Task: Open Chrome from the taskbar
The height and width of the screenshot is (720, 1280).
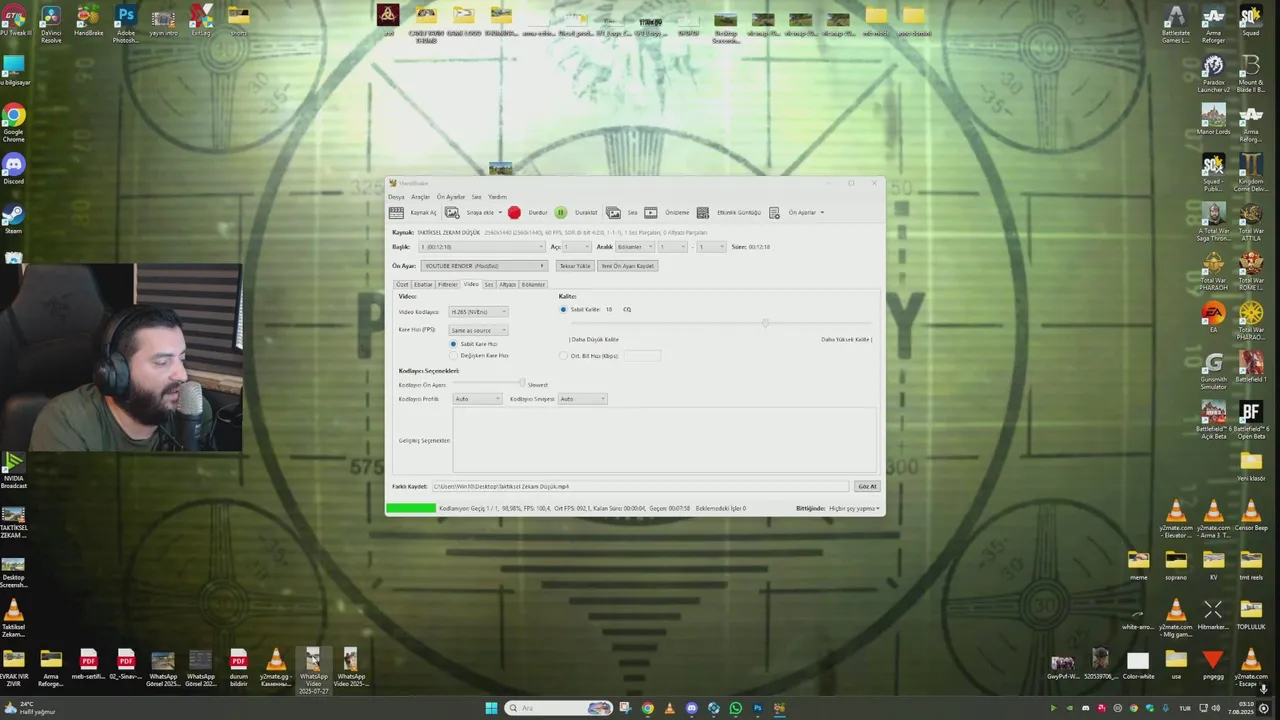Action: coord(647,708)
